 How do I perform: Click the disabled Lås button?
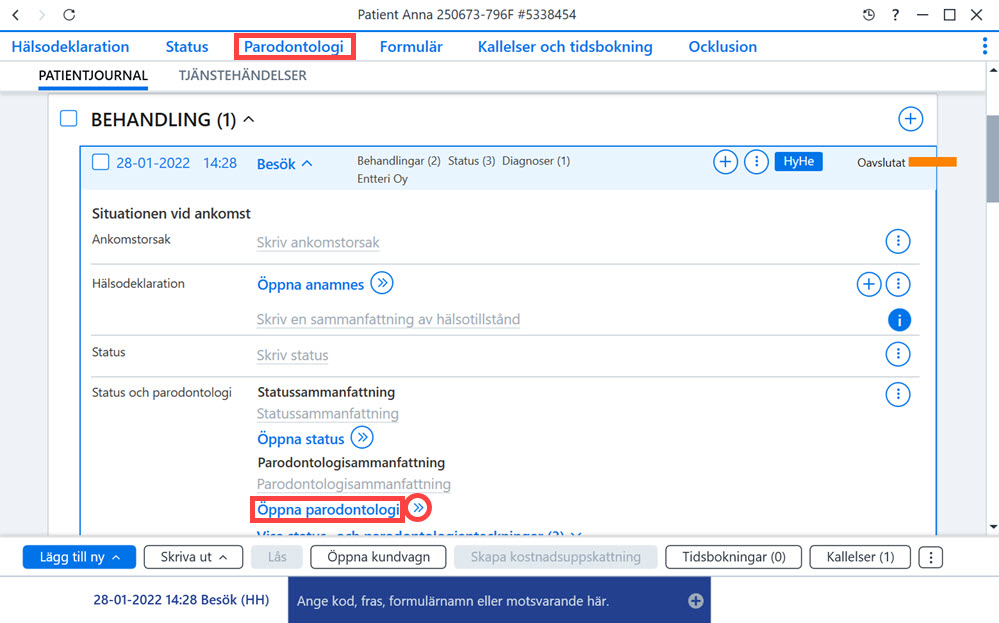[277, 557]
